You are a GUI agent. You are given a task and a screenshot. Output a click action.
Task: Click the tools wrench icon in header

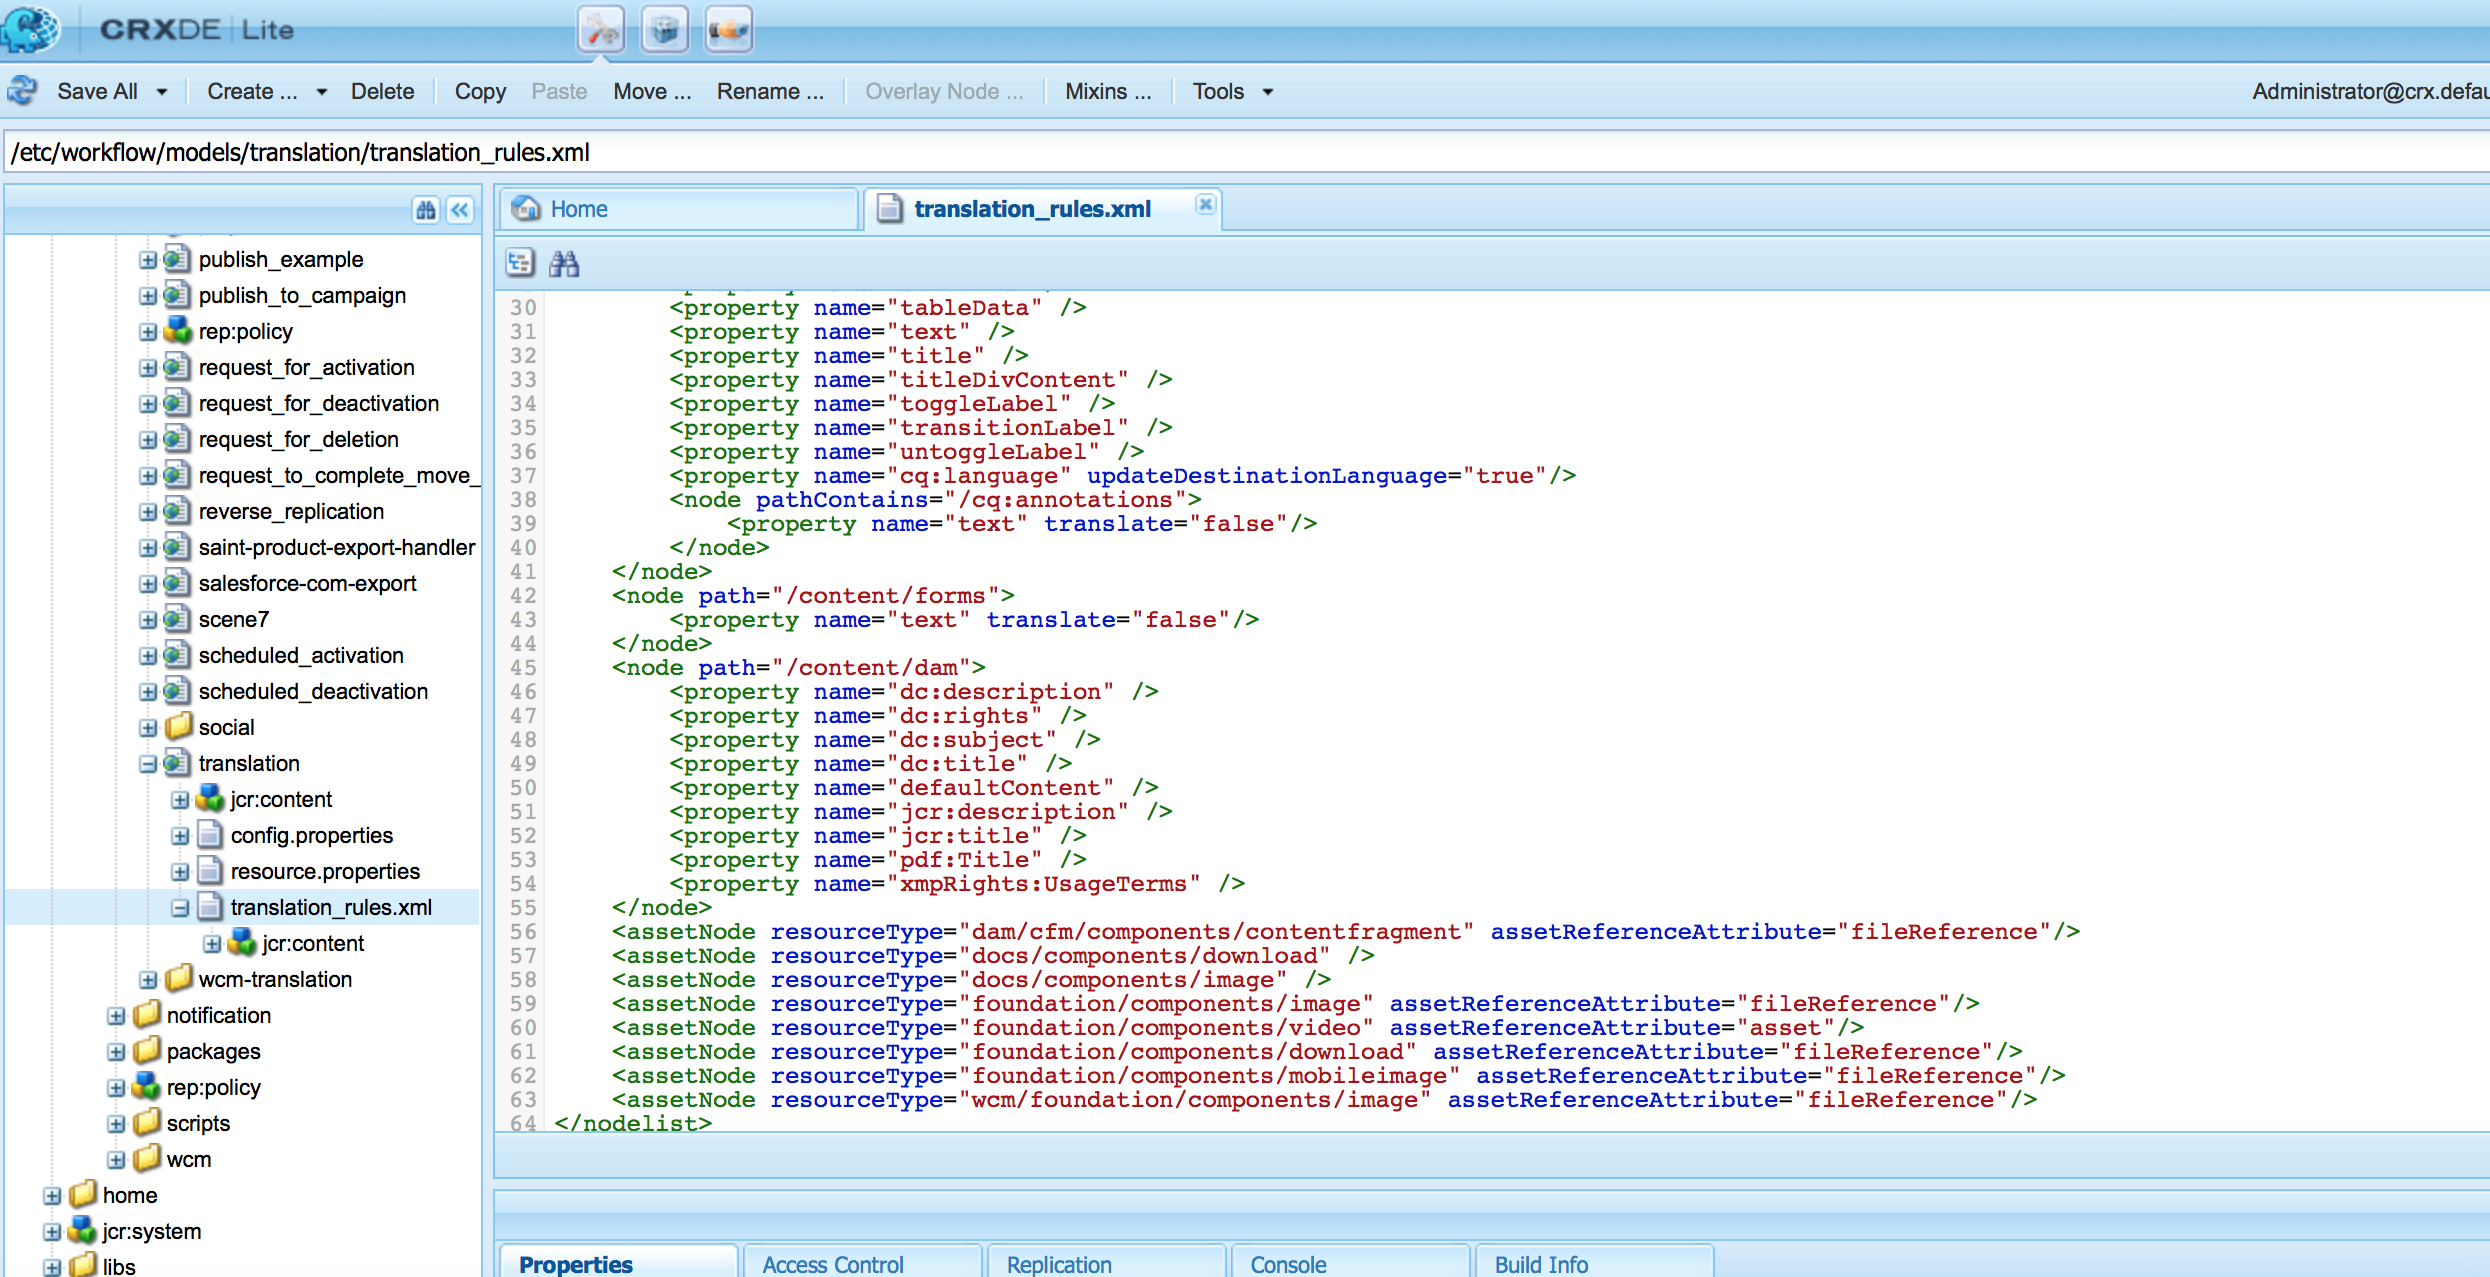[601, 30]
